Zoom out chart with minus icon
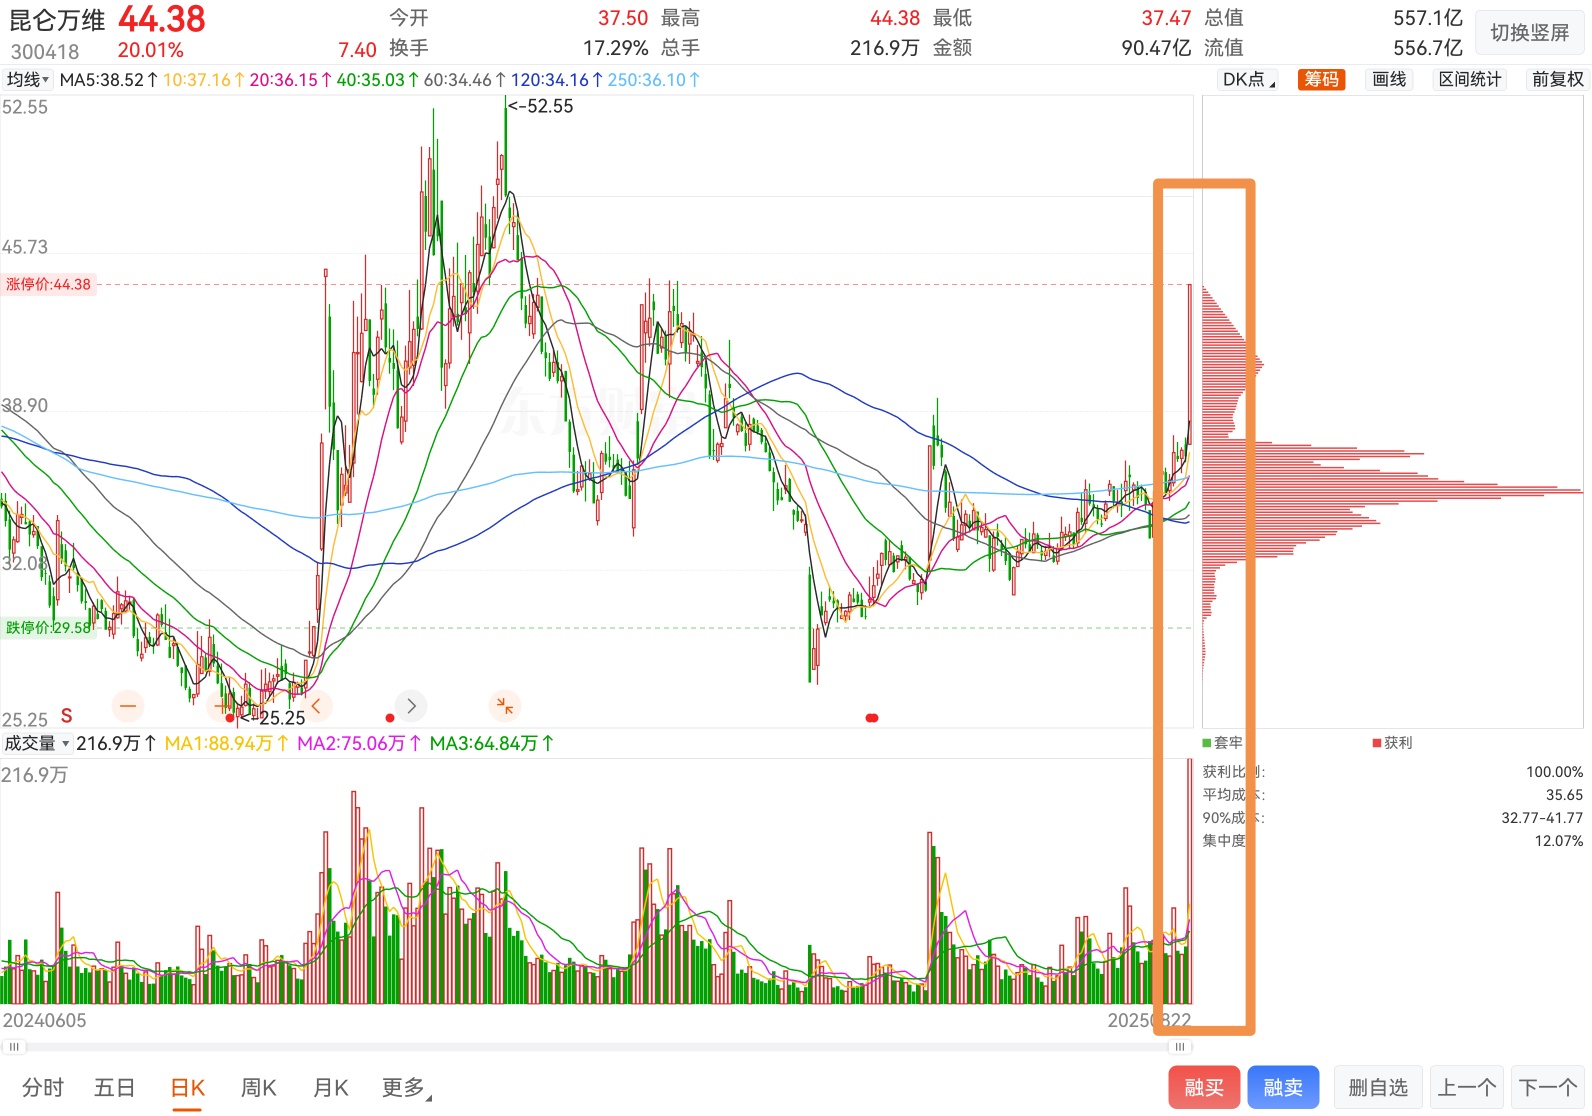The height and width of the screenshot is (1116, 1592). coord(128,706)
